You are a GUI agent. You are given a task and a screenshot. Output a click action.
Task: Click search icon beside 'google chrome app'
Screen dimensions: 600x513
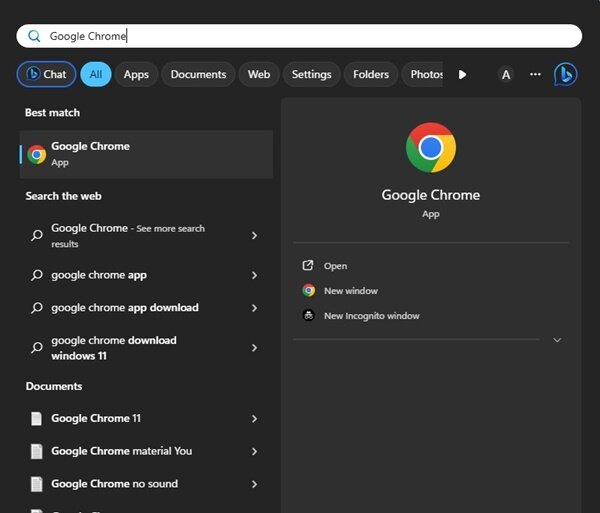coord(37,275)
